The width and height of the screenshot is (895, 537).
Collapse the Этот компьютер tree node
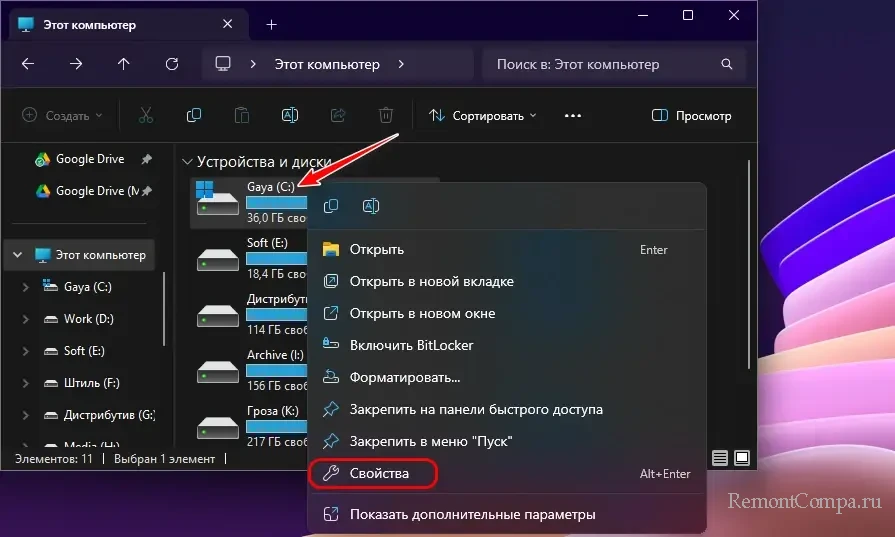point(17,255)
